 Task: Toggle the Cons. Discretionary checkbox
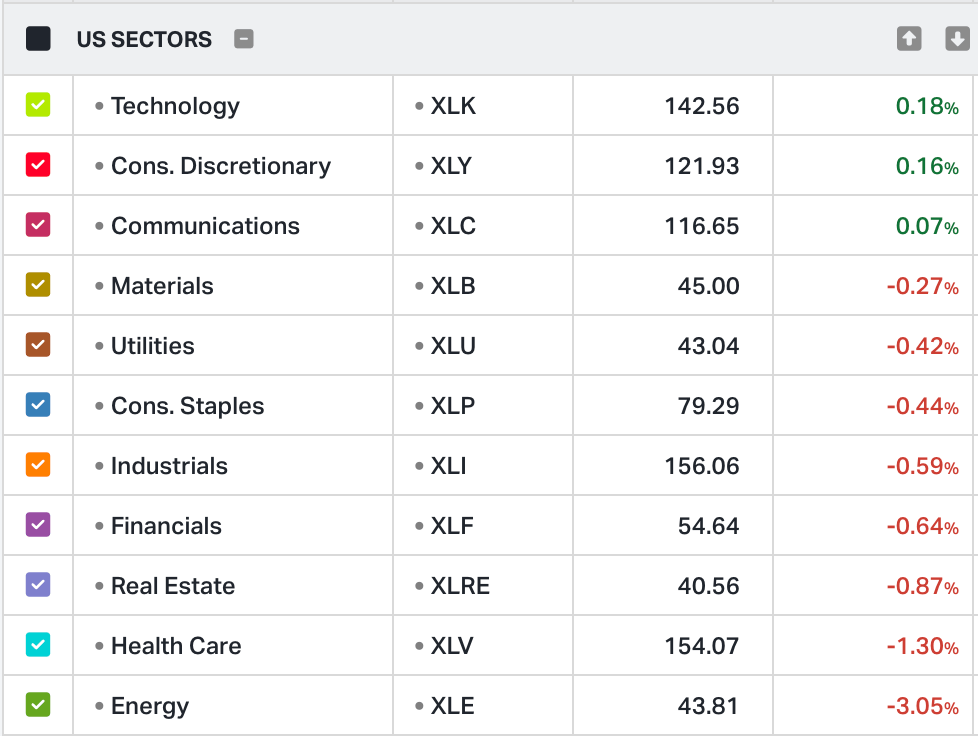[x=38, y=164]
